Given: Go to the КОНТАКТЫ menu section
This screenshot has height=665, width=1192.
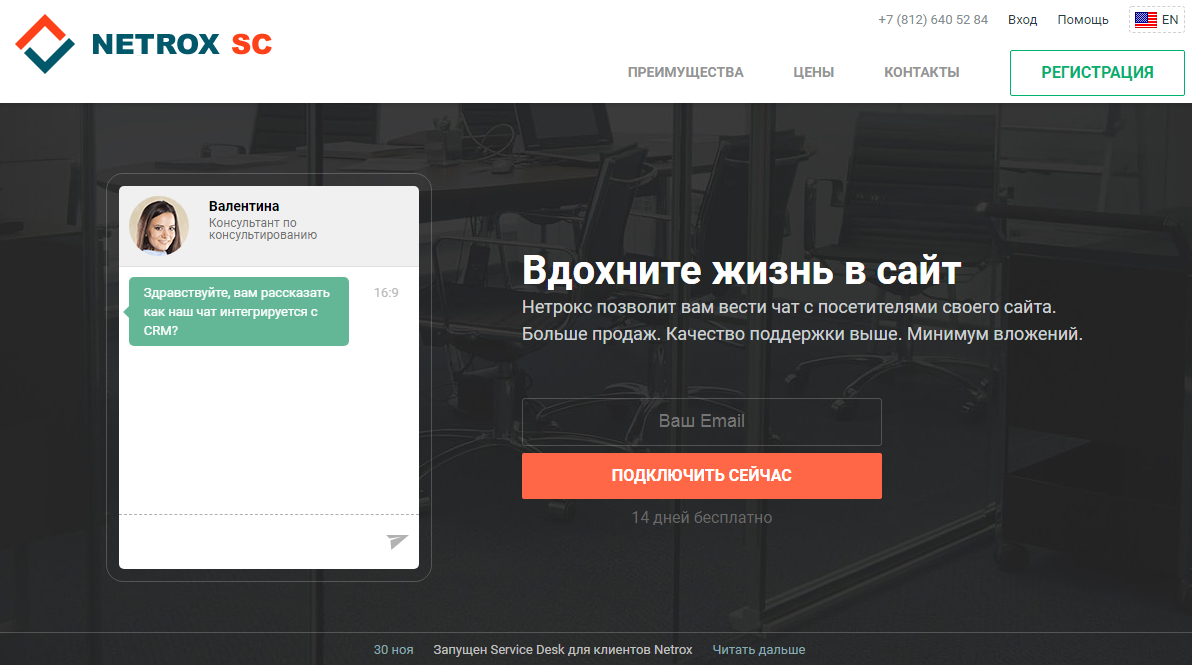Looking at the screenshot, I should pos(921,72).
